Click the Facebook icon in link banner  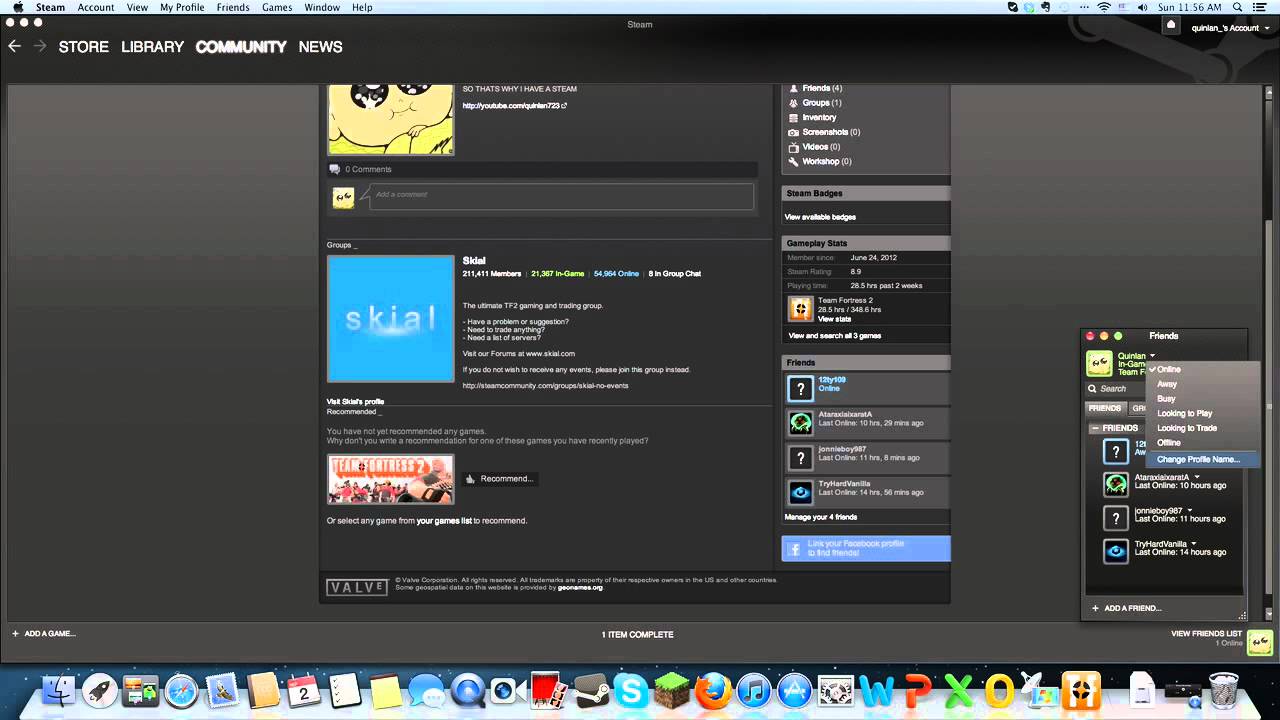tap(796, 549)
